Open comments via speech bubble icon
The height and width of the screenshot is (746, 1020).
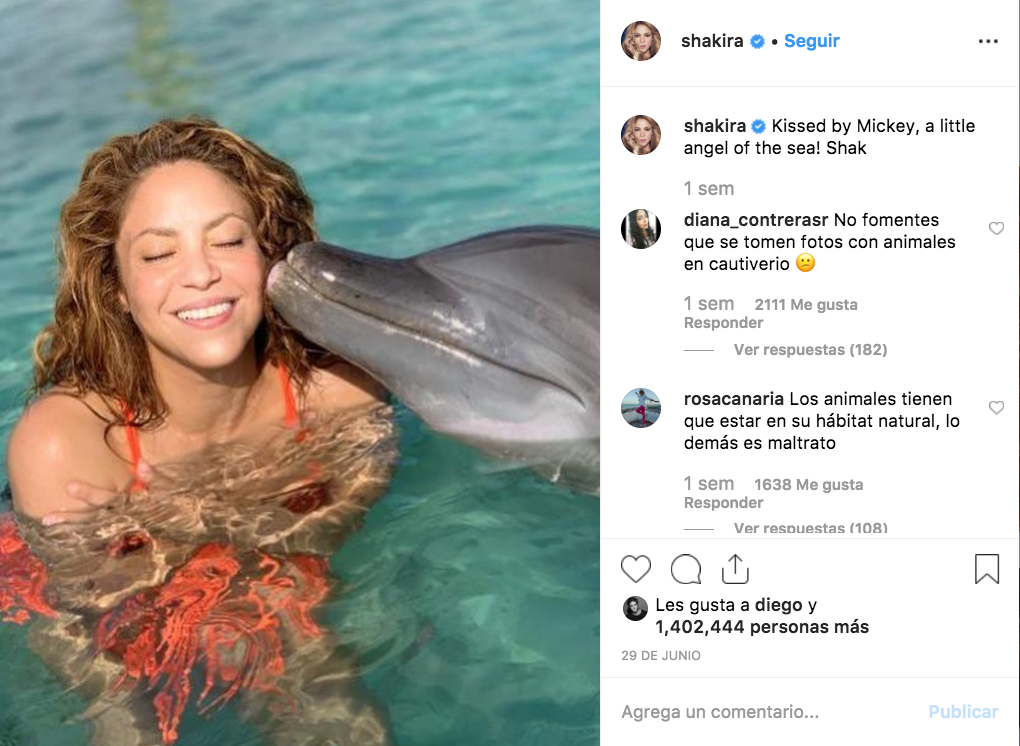point(686,569)
